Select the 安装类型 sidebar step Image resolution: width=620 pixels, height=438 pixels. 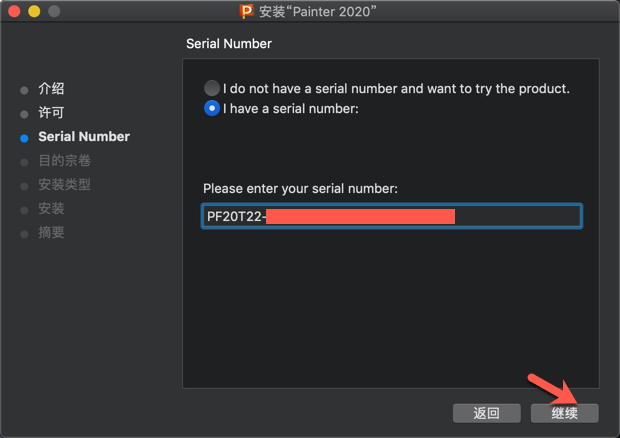pos(64,185)
